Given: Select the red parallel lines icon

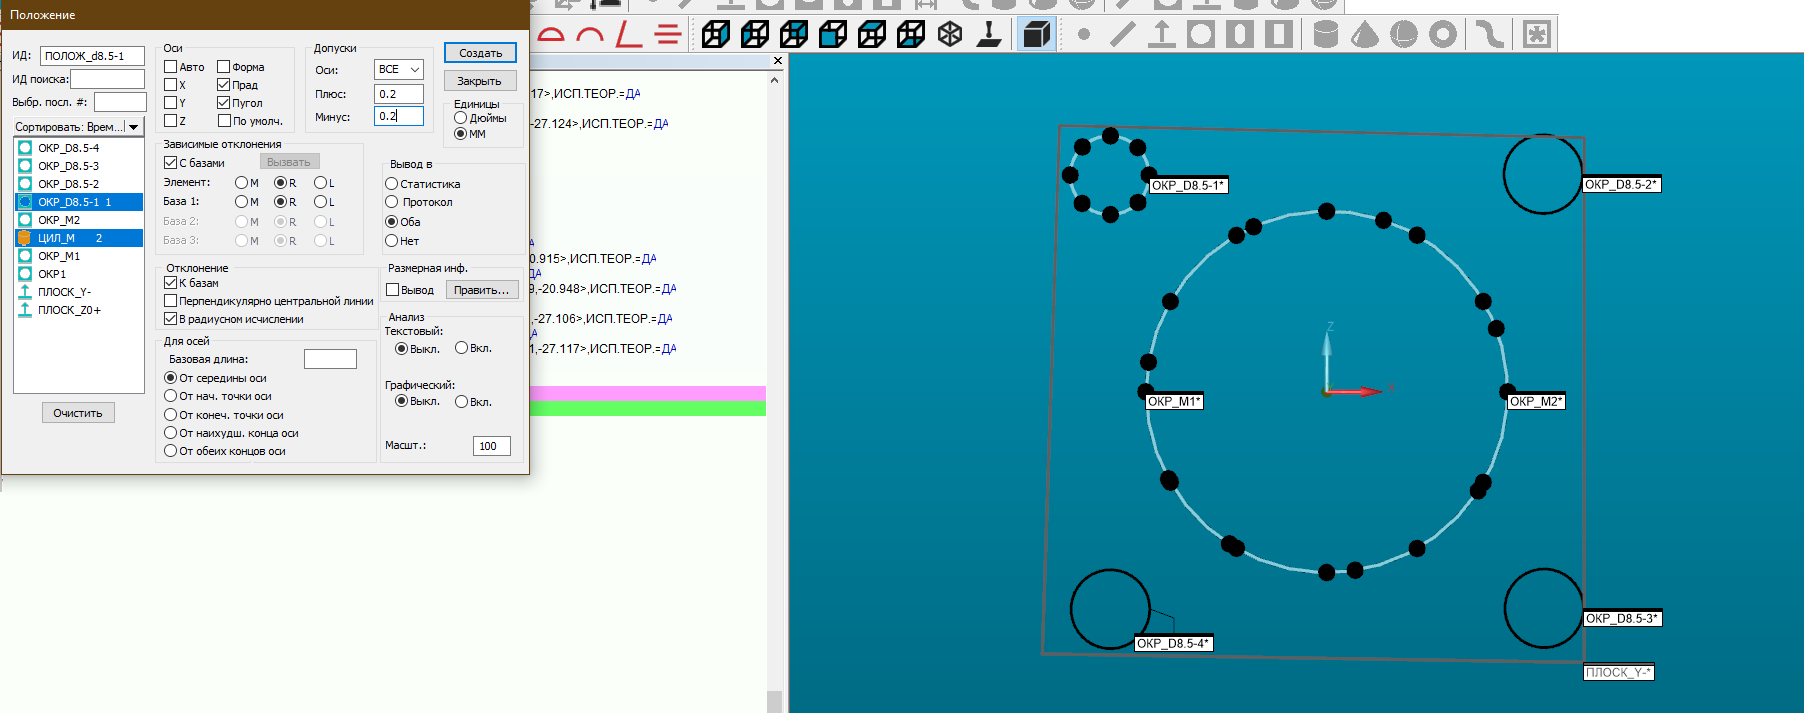Looking at the screenshot, I should point(667,35).
